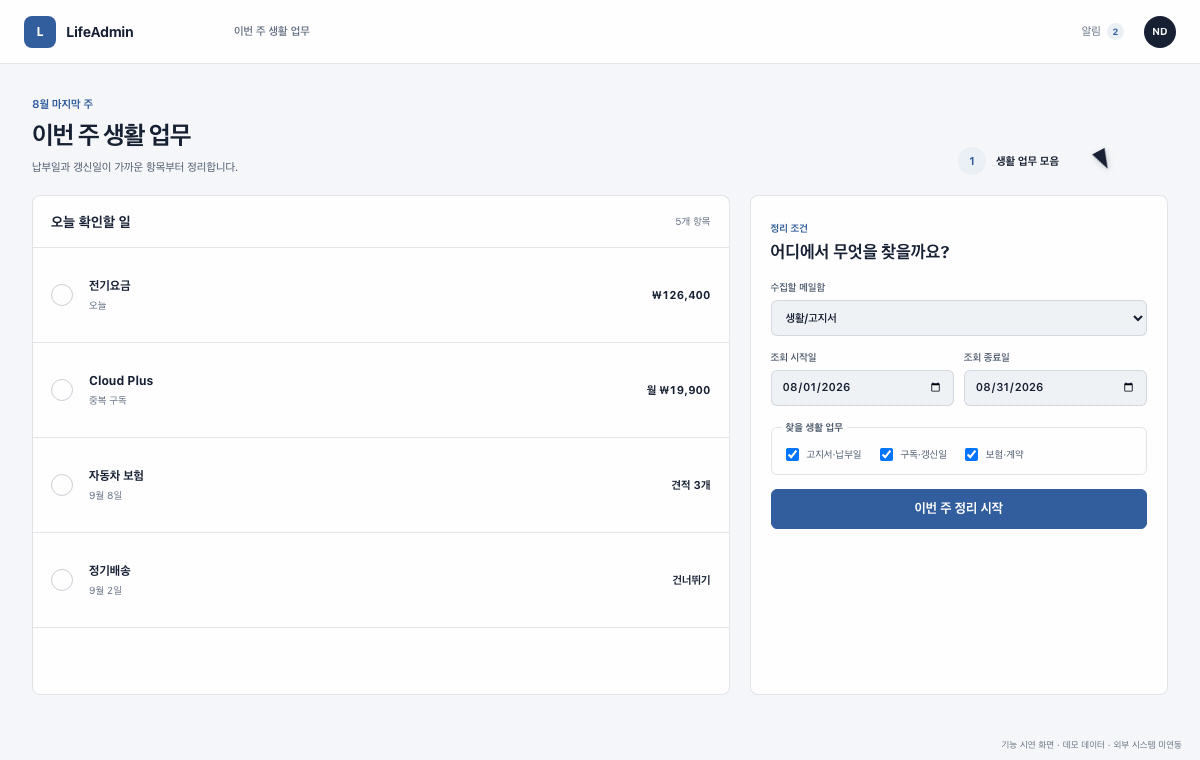Click the 전기요금 item title
The width and height of the screenshot is (1200, 760).
(x=110, y=285)
